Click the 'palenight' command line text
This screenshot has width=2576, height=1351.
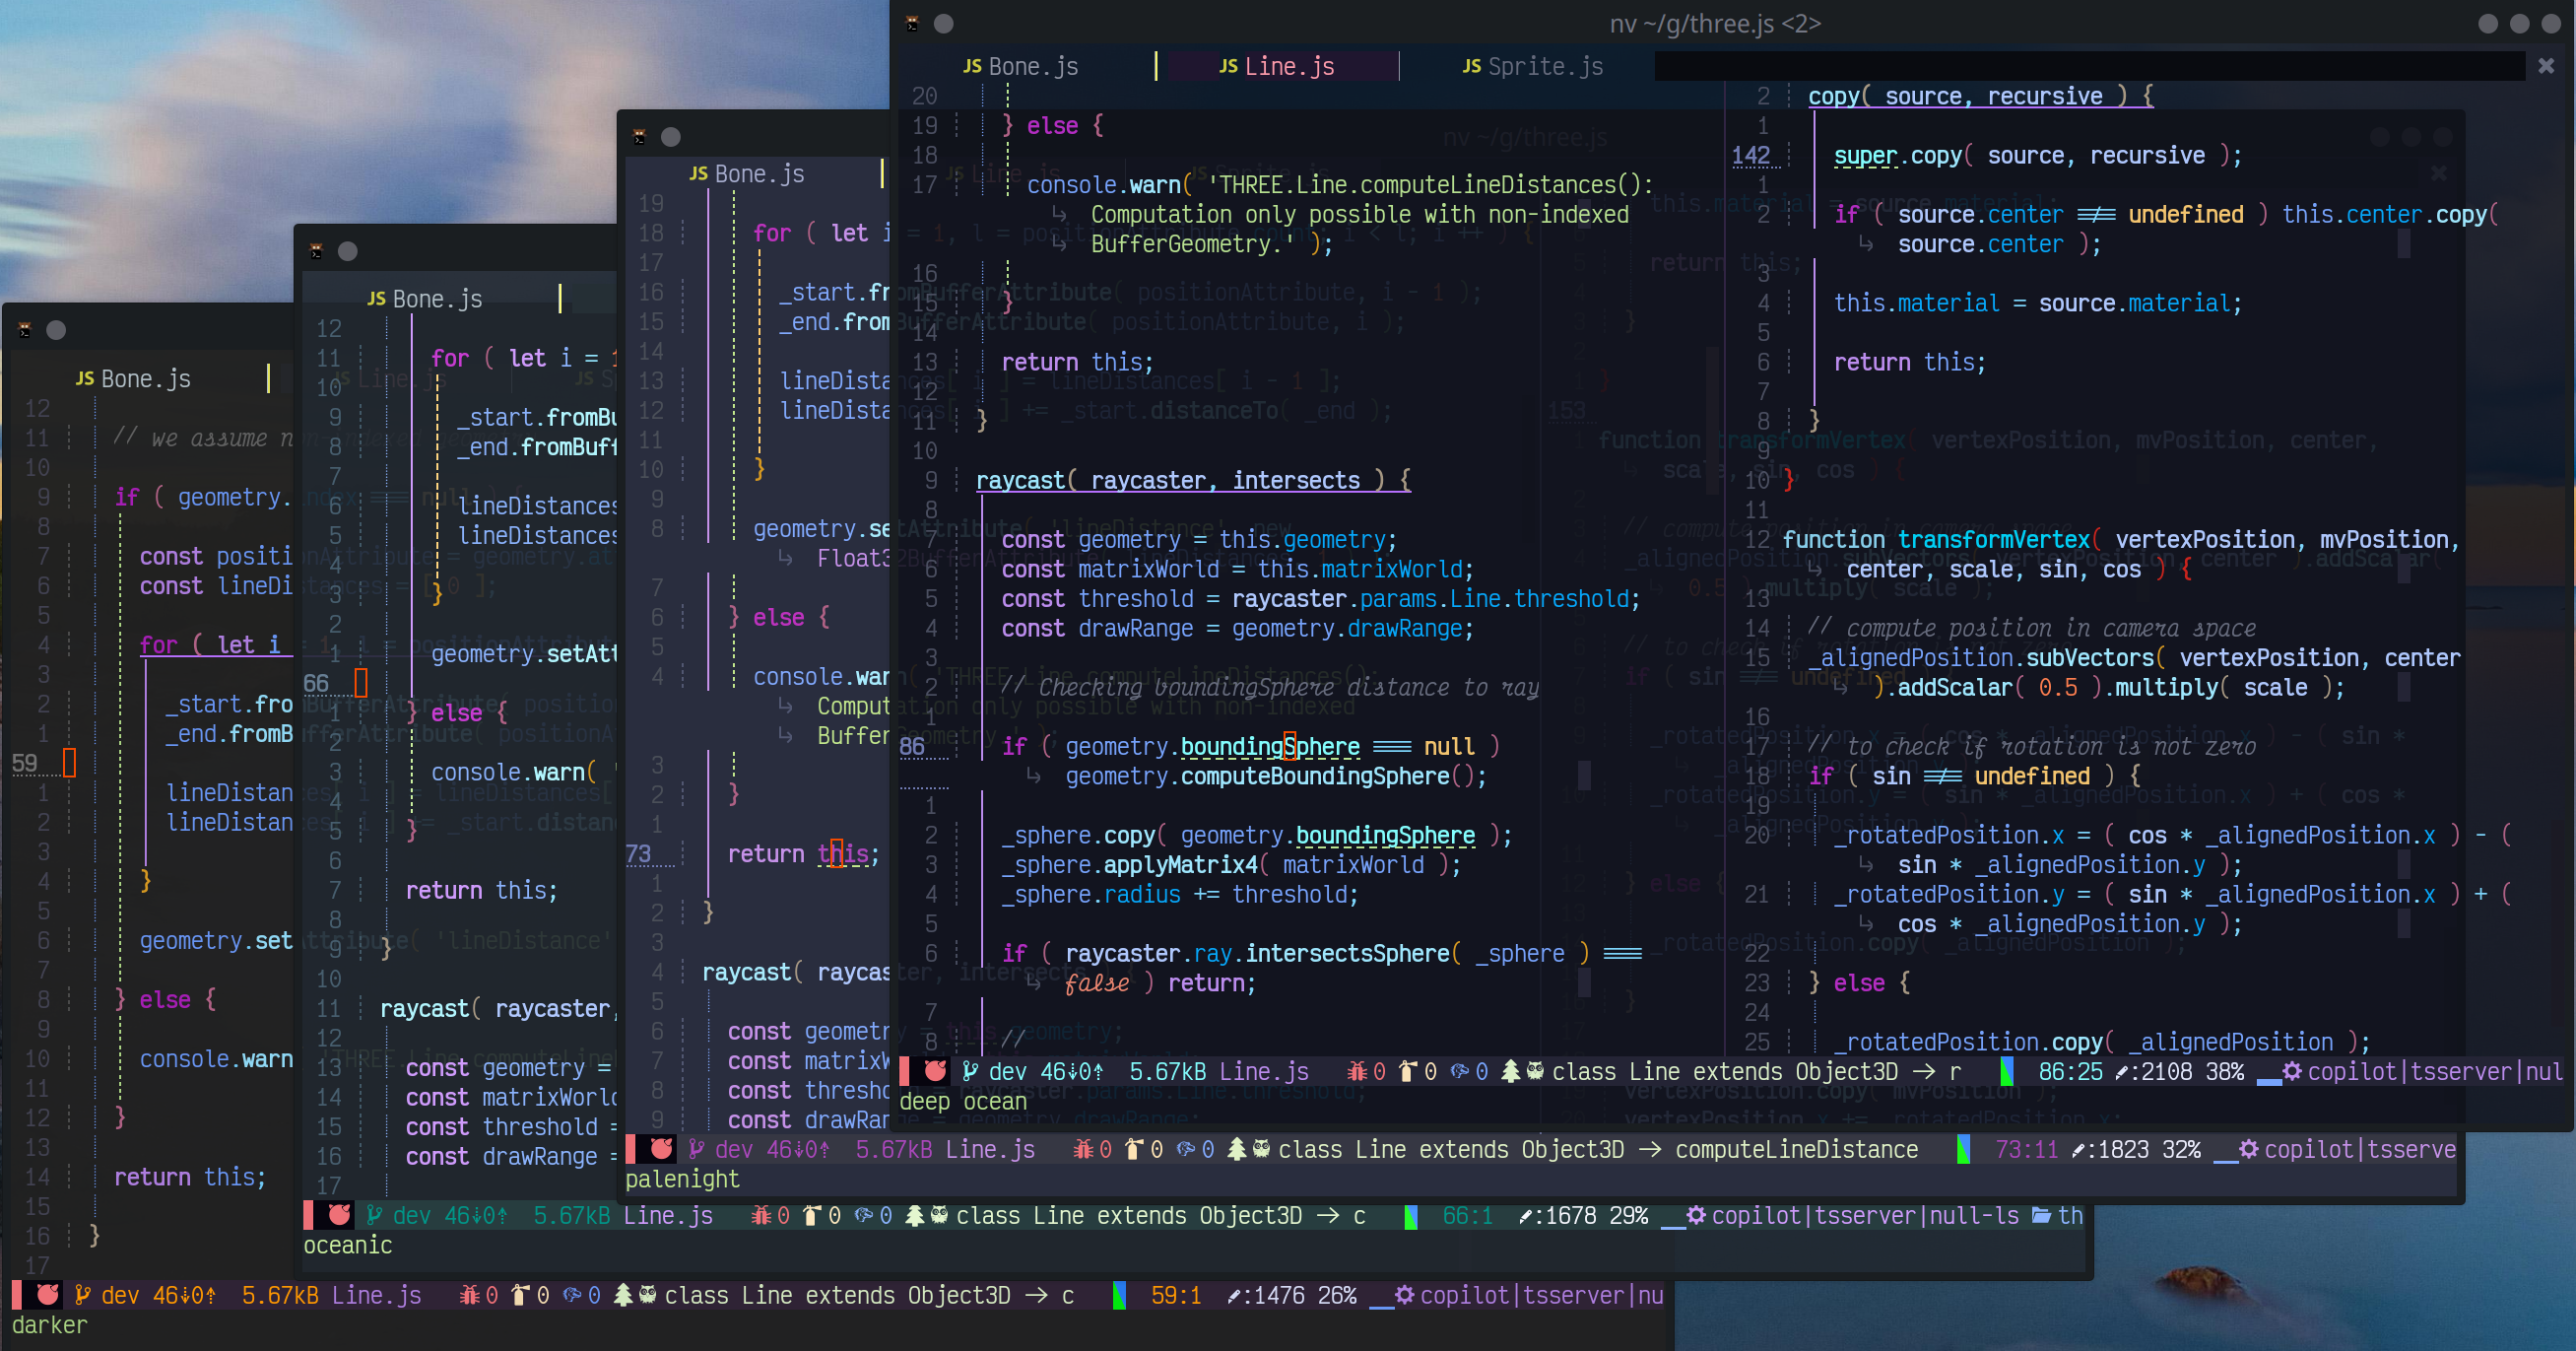[x=682, y=1179]
